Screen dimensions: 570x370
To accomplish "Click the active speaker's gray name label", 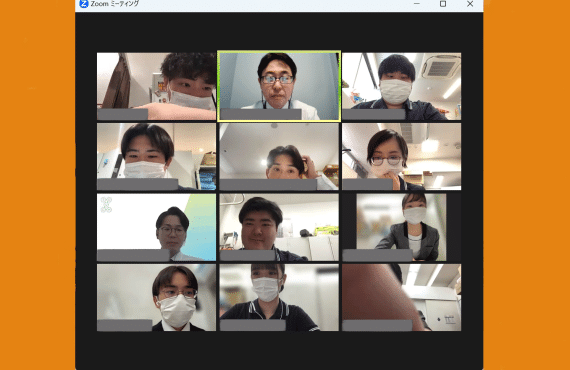I will coord(261,114).
